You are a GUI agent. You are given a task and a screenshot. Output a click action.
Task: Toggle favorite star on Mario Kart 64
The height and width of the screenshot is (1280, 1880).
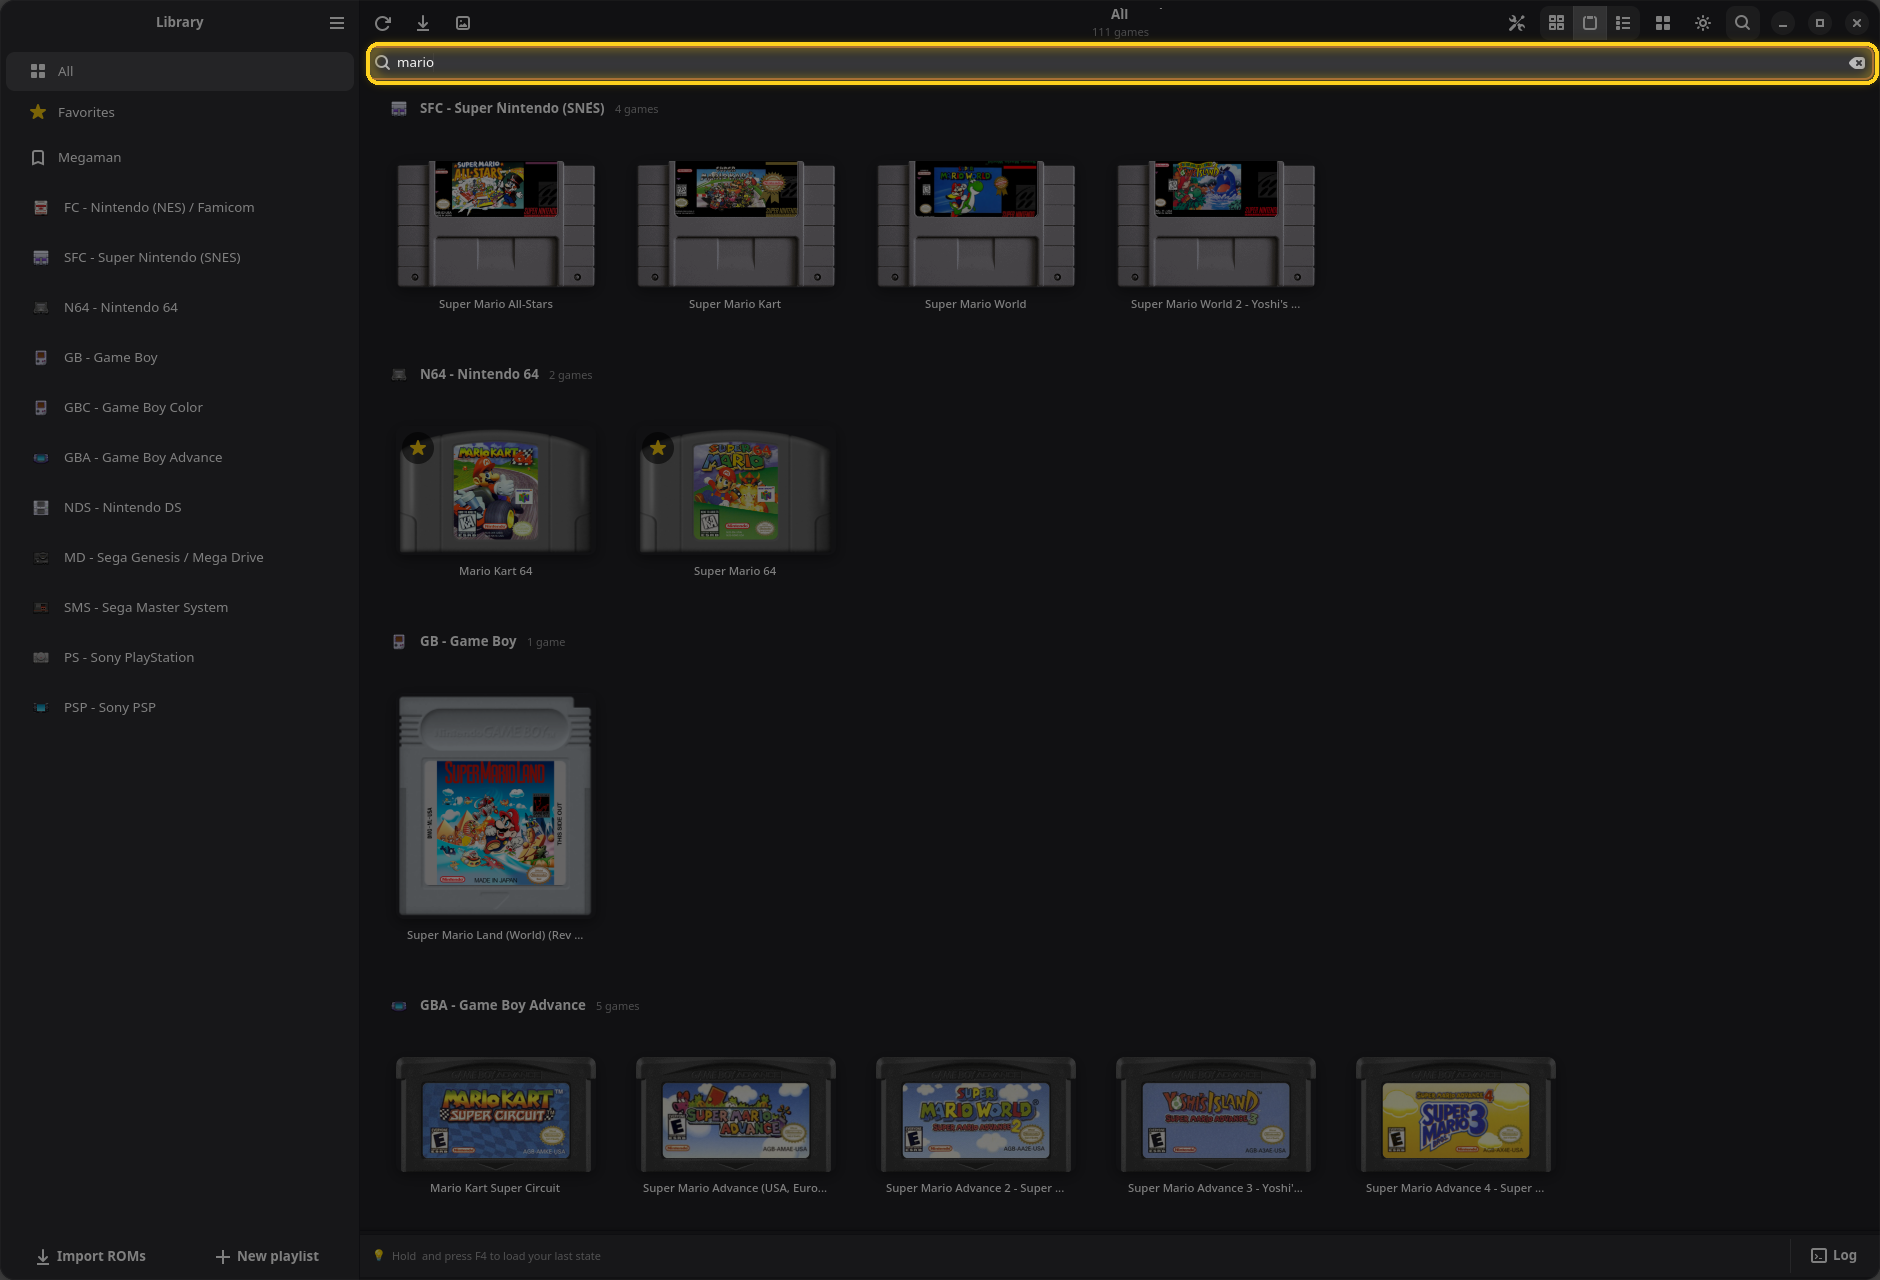point(418,448)
